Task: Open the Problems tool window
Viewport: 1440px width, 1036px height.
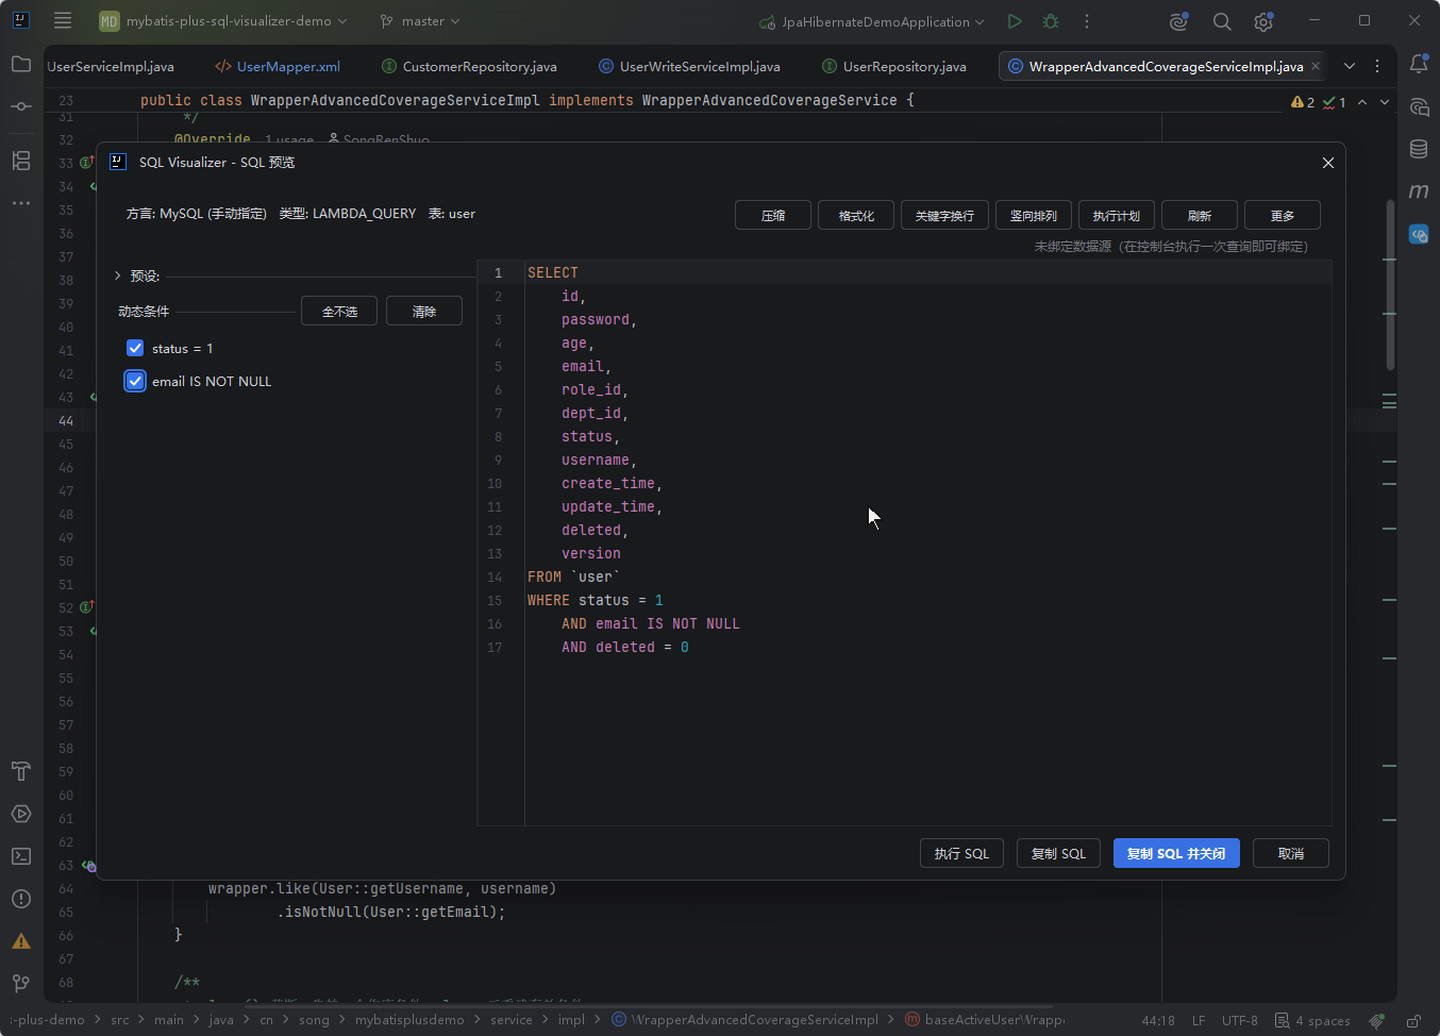Action: 21,899
